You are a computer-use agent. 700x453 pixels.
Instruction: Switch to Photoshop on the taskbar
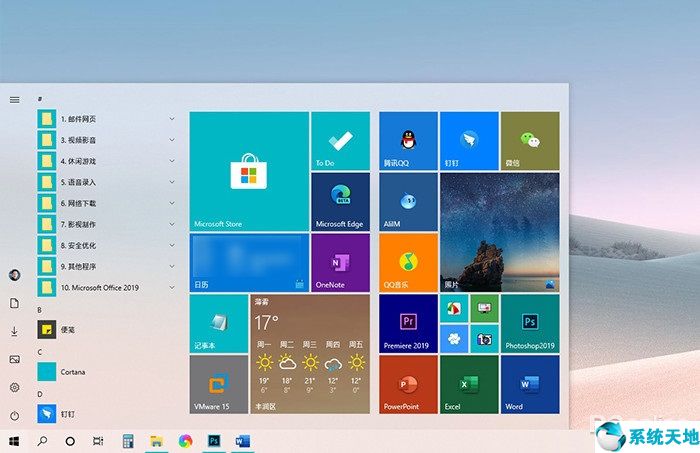[214, 441]
